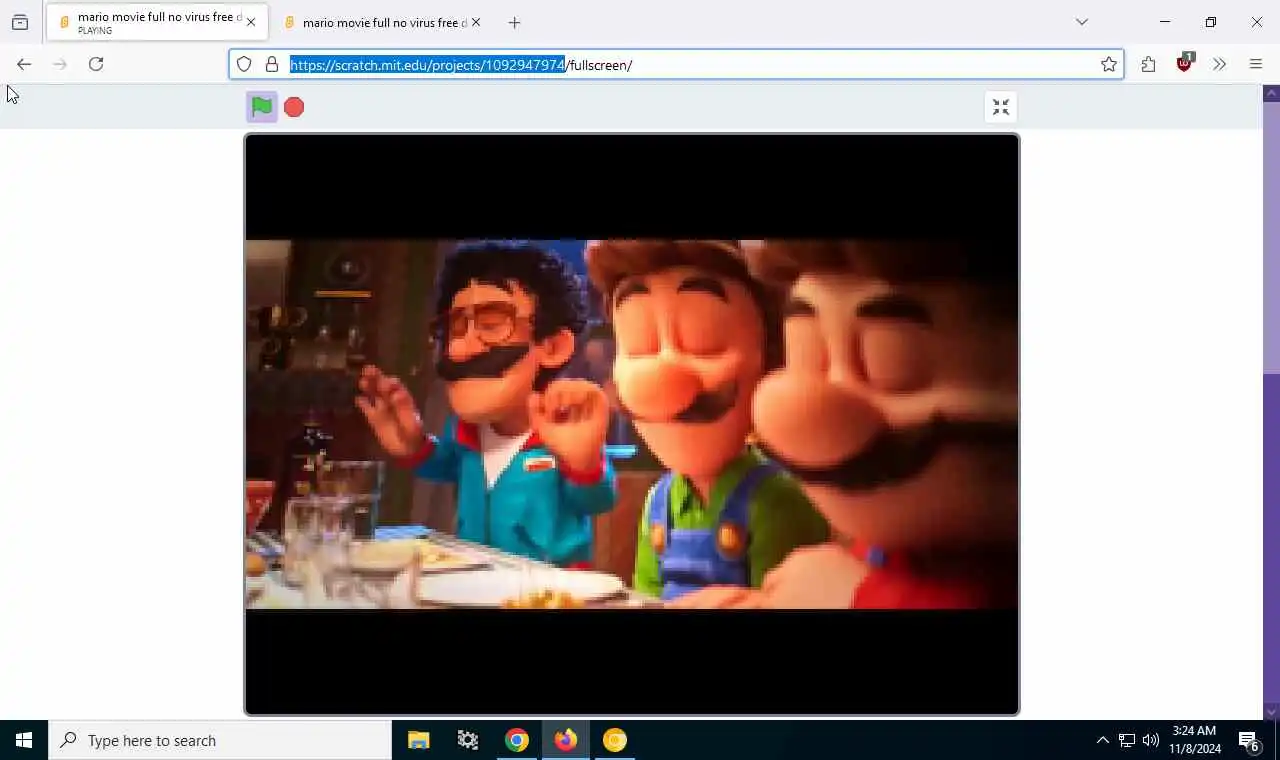
Task: Open Settings gear from taskbar
Action: click(468, 740)
